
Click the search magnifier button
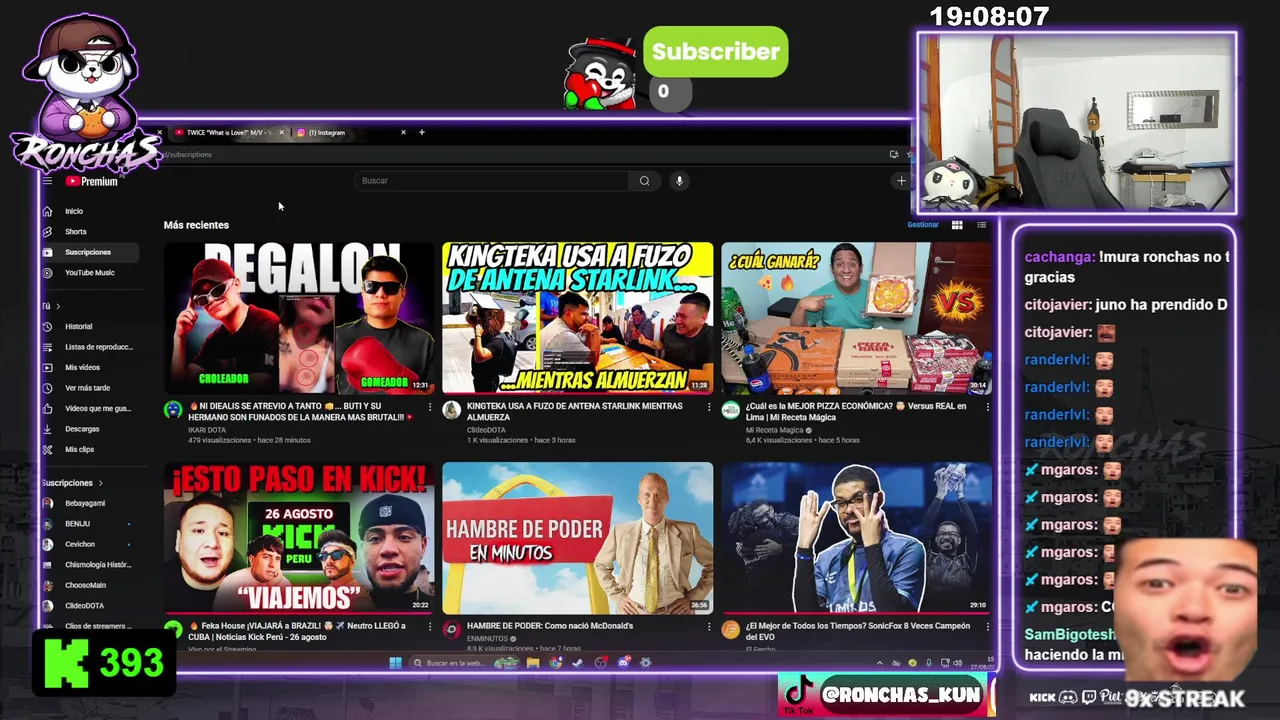point(644,181)
